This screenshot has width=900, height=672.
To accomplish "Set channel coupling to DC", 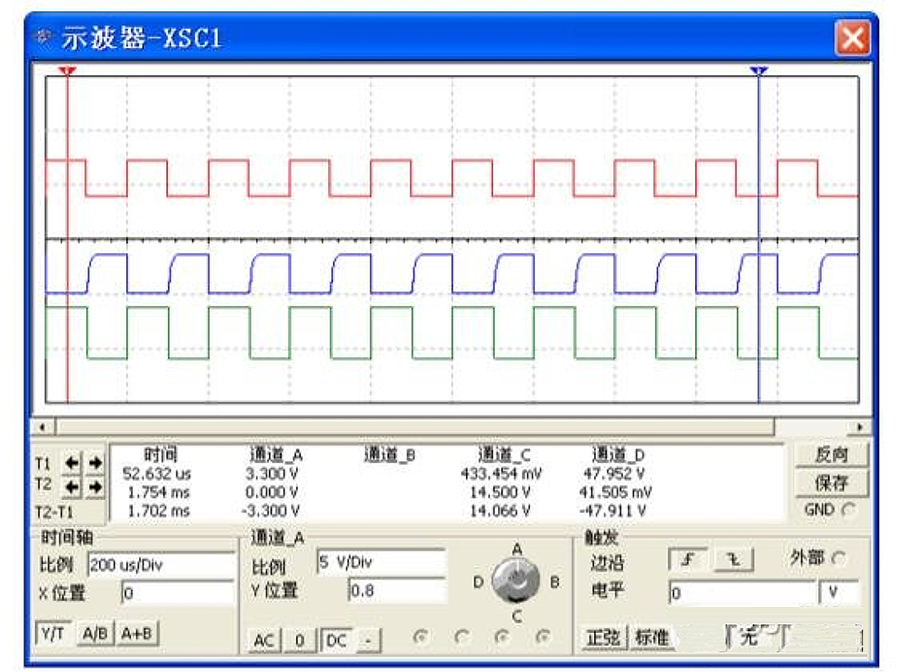I will click(x=336, y=640).
